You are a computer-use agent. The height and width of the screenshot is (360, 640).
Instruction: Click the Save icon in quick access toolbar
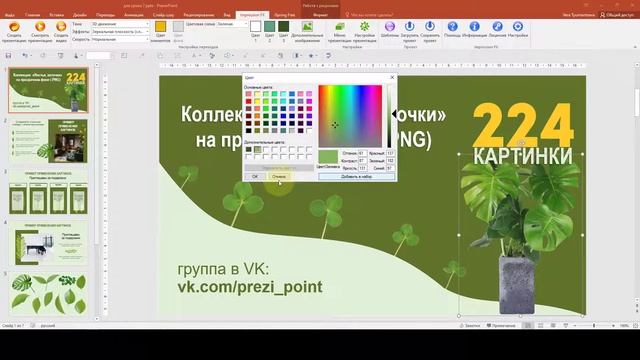point(8,56)
